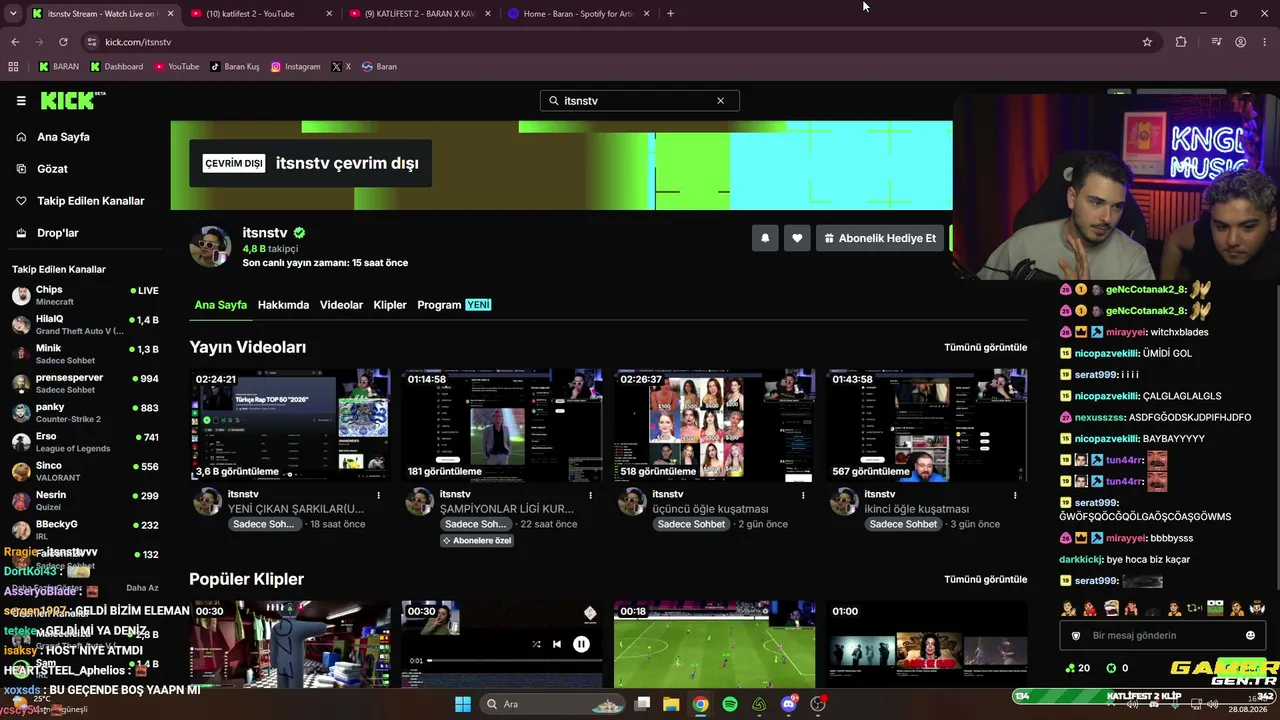This screenshot has width=1280, height=720.
Task: Open Spotify from the taskbar
Action: [730, 704]
